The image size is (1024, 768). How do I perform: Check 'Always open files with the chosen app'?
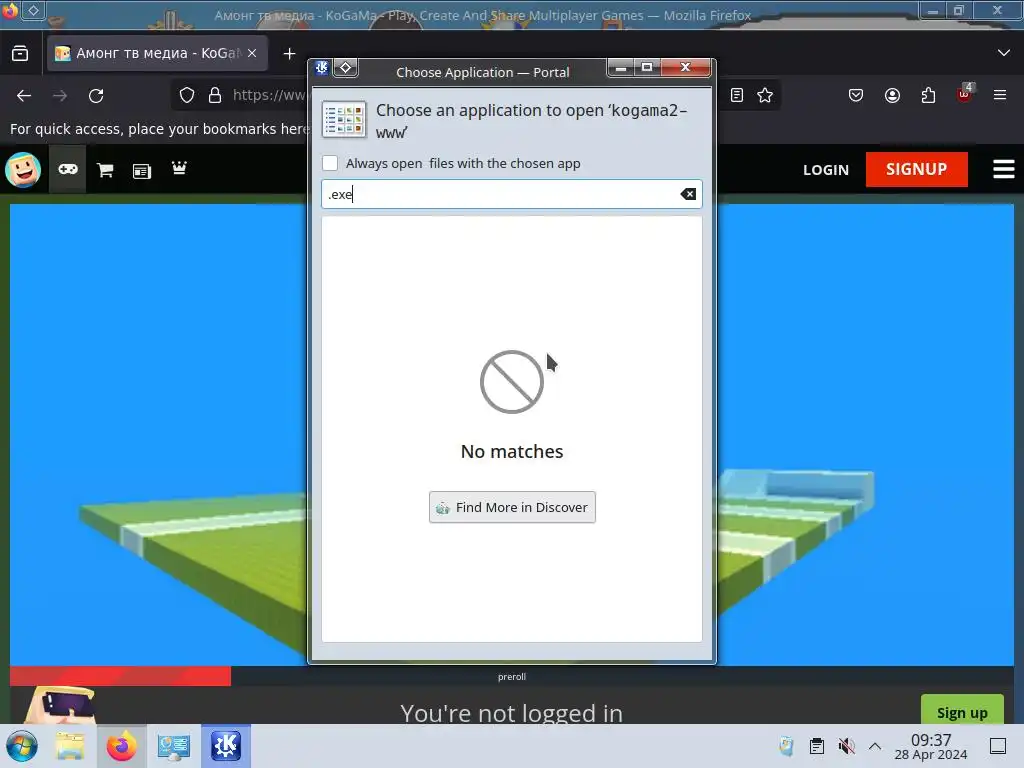coord(330,163)
